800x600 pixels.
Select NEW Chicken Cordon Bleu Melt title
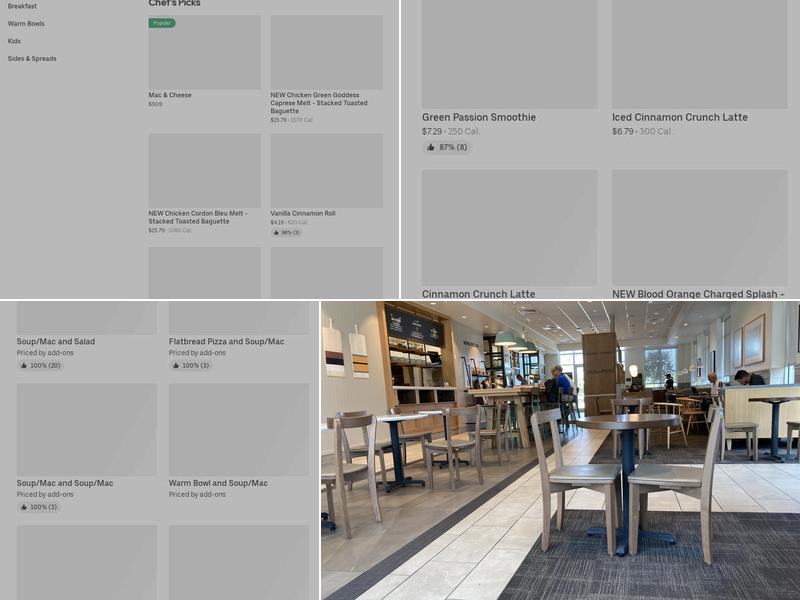point(198,217)
